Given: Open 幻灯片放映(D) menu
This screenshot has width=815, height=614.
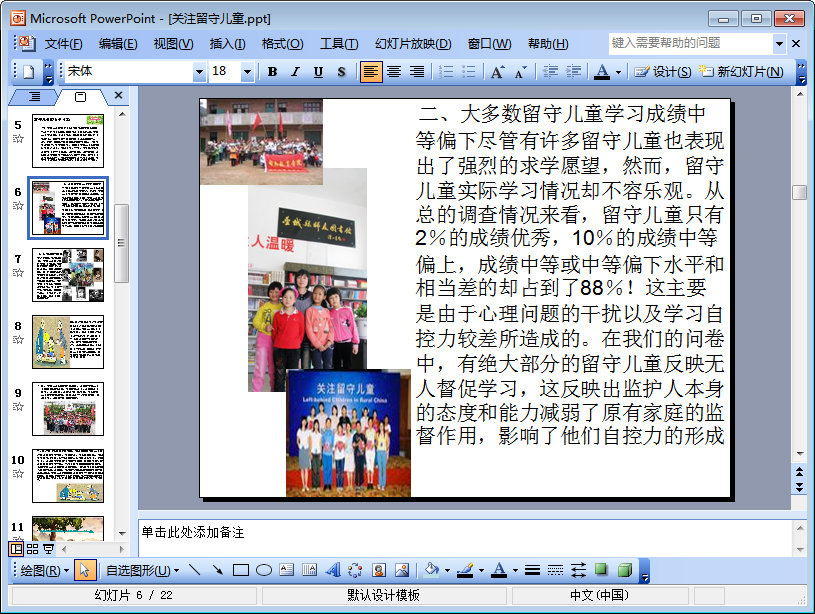Looking at the screenshot, I should 413,44.
